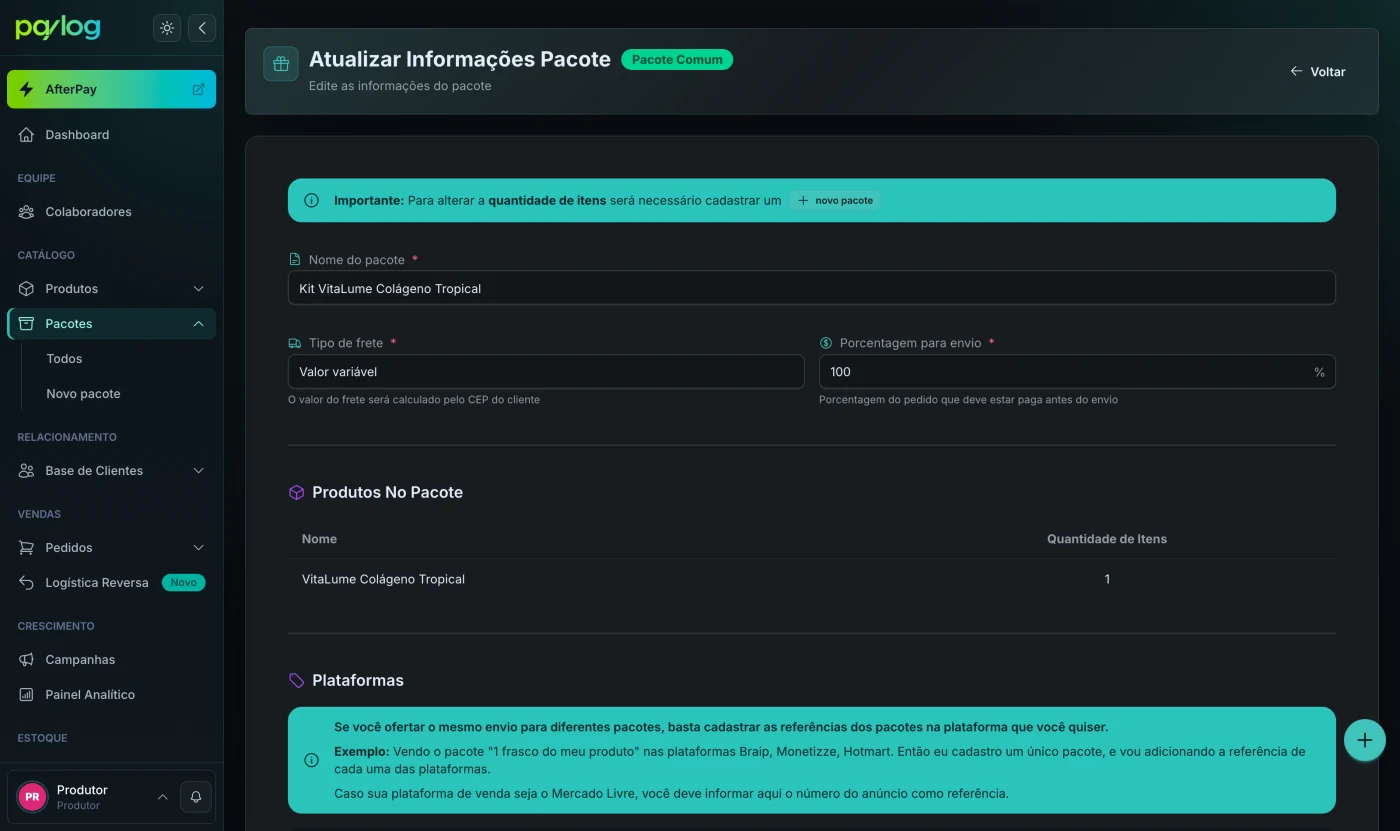1400x831 pixels.
Task: Click the Plataformas tag icon
Action: (x=296, y=681)
